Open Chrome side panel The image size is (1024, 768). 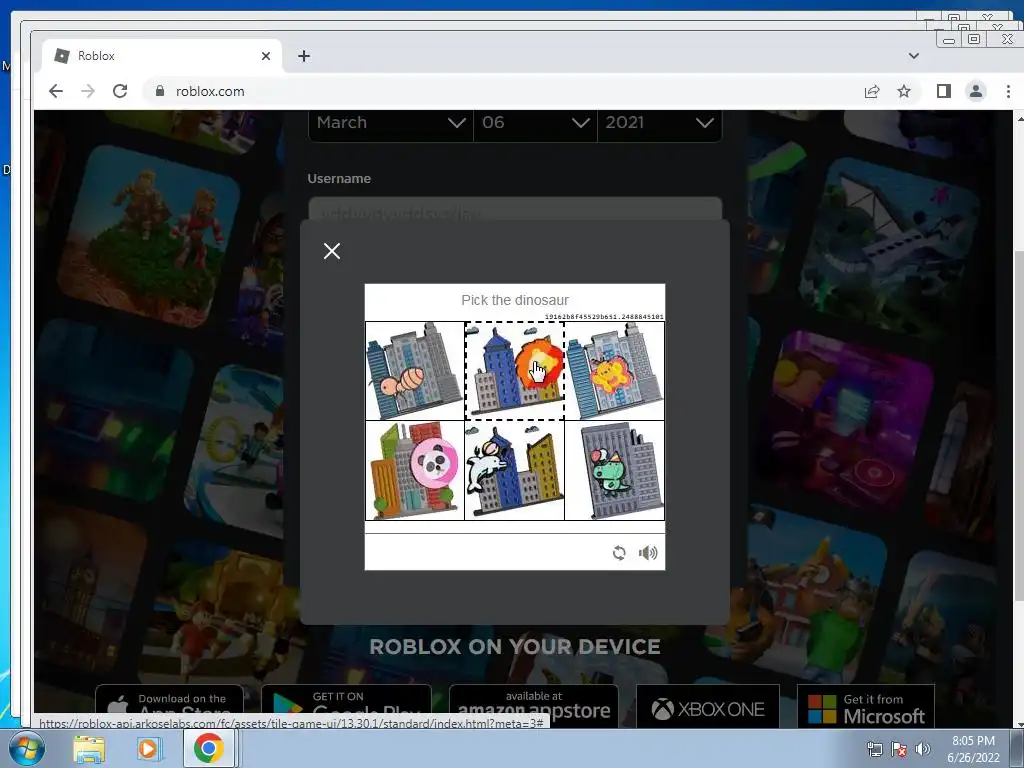point(944,91)
